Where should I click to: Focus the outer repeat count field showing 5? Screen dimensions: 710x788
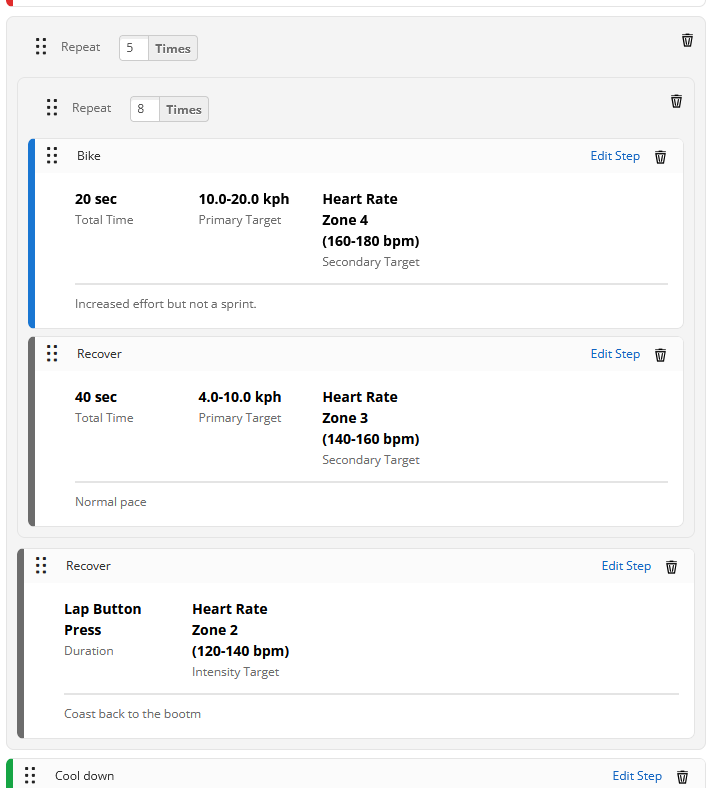tap(134, 48)
